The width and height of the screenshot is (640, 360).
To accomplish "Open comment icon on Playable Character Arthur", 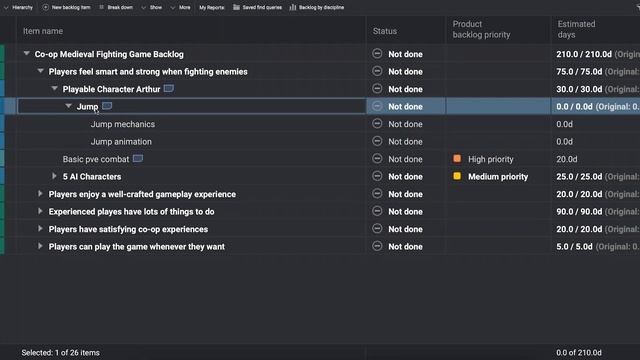I will (169, 89).
